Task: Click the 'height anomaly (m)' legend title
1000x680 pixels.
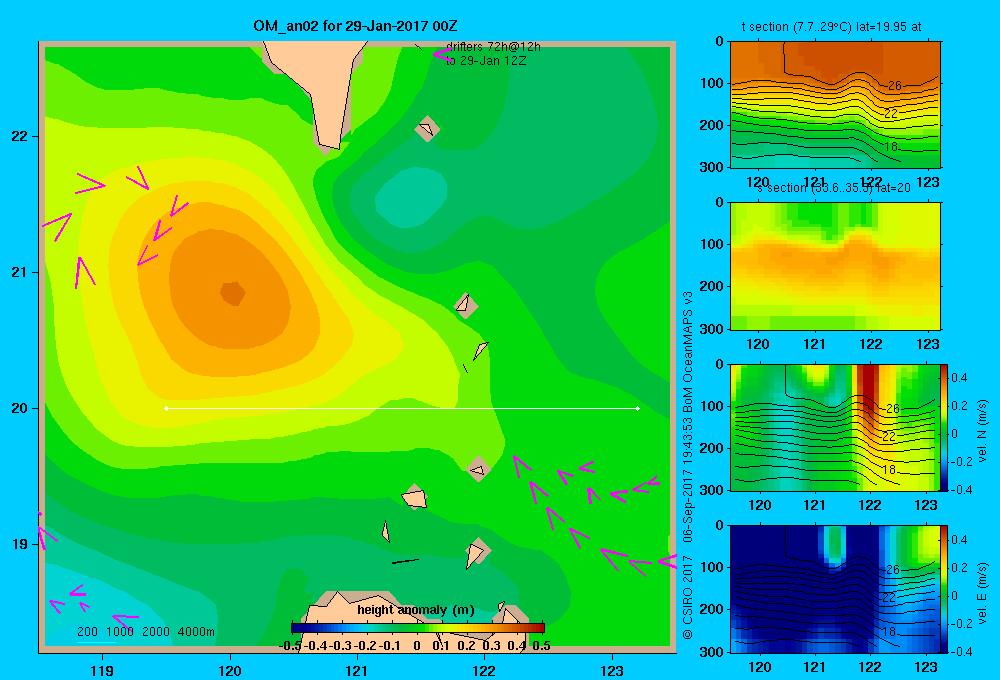Action: click(416, 610)
